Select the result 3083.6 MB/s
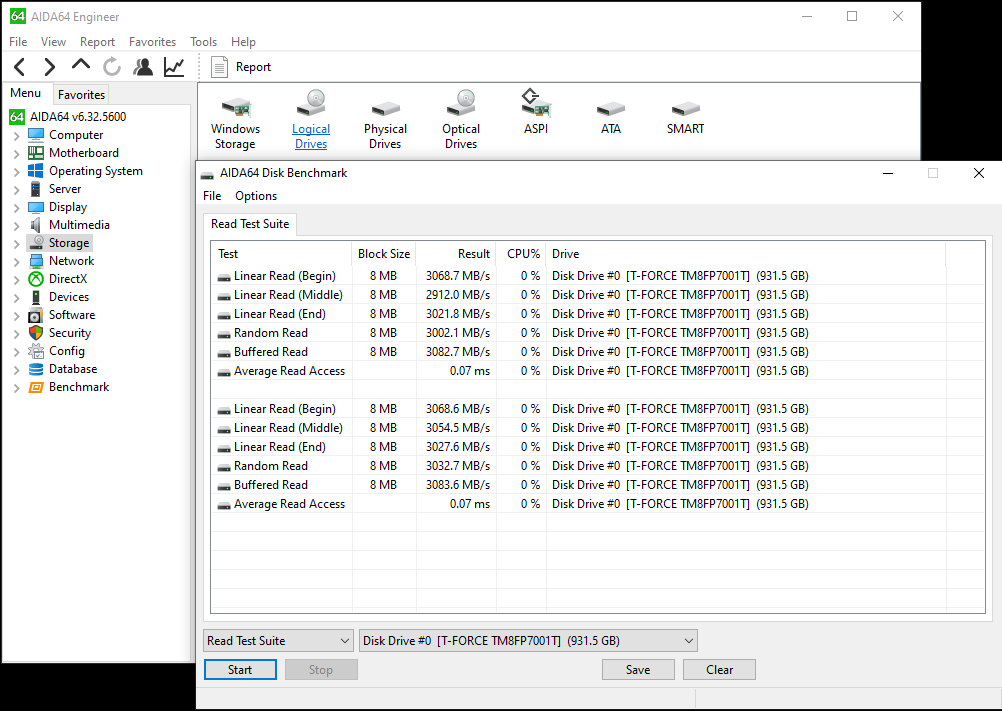 458,485
